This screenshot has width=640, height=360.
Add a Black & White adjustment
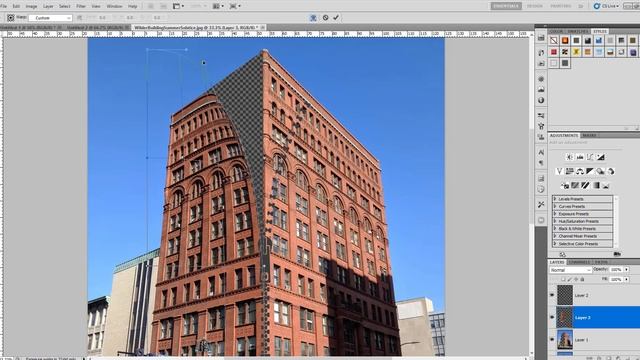coord(590,171)
